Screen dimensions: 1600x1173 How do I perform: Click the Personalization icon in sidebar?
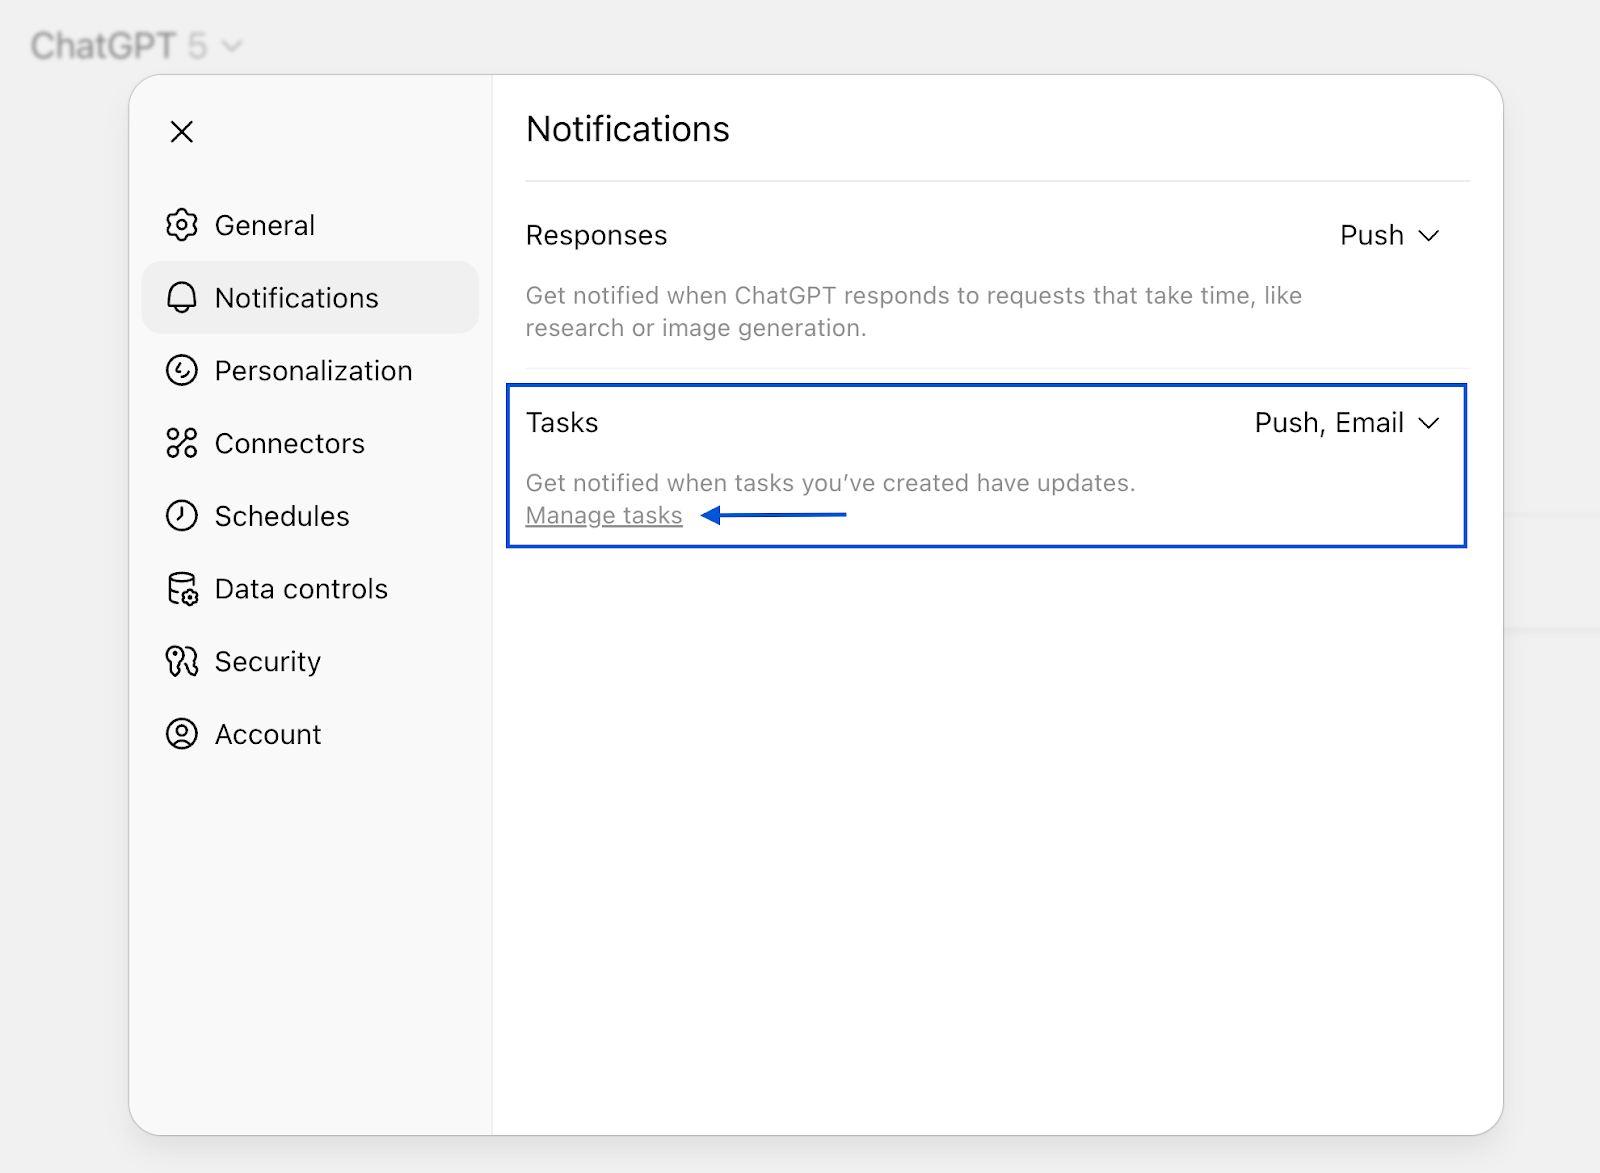click(182, 371)
